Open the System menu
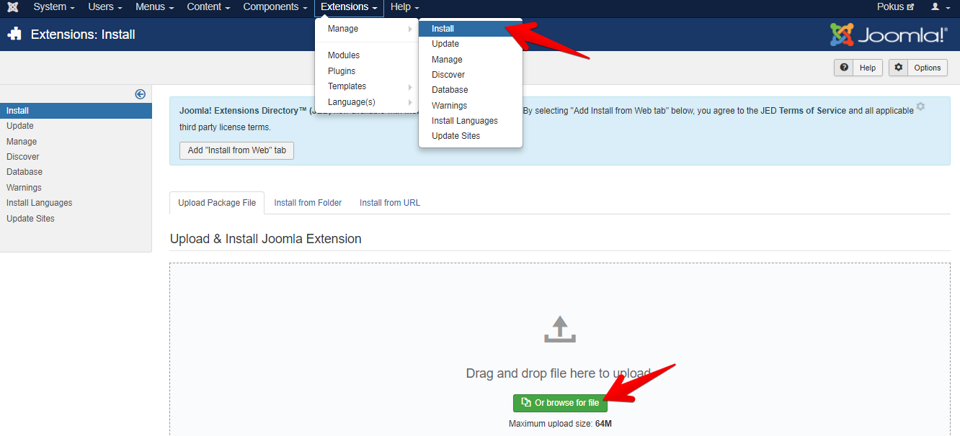This screenshot has width=960, height=436. (54, 7)
